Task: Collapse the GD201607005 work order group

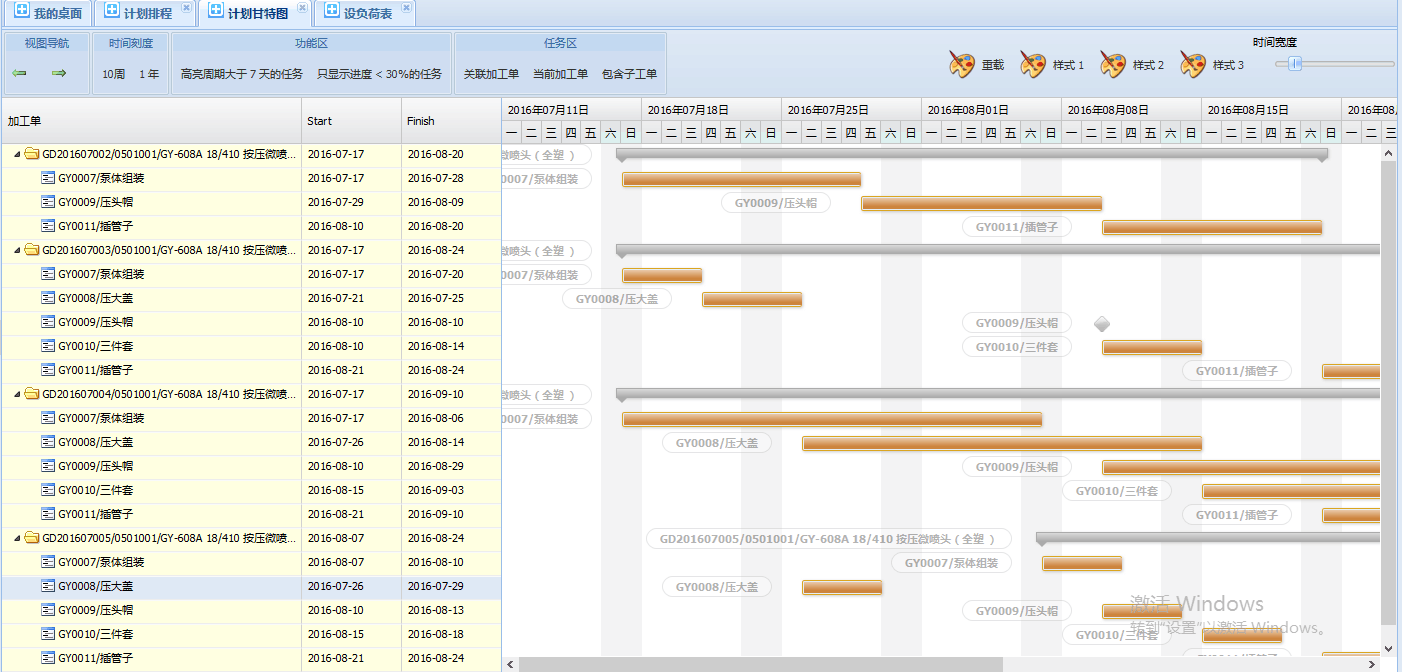Action: pos(17,538)
